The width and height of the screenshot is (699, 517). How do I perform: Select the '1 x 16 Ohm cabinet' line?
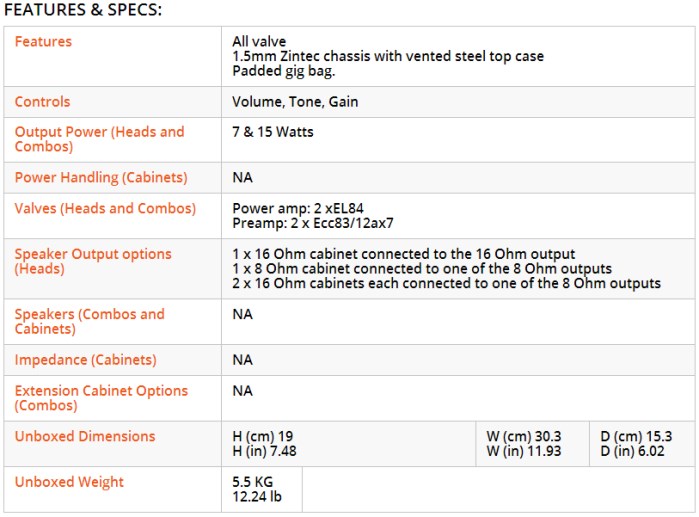[x=404, y=254]
